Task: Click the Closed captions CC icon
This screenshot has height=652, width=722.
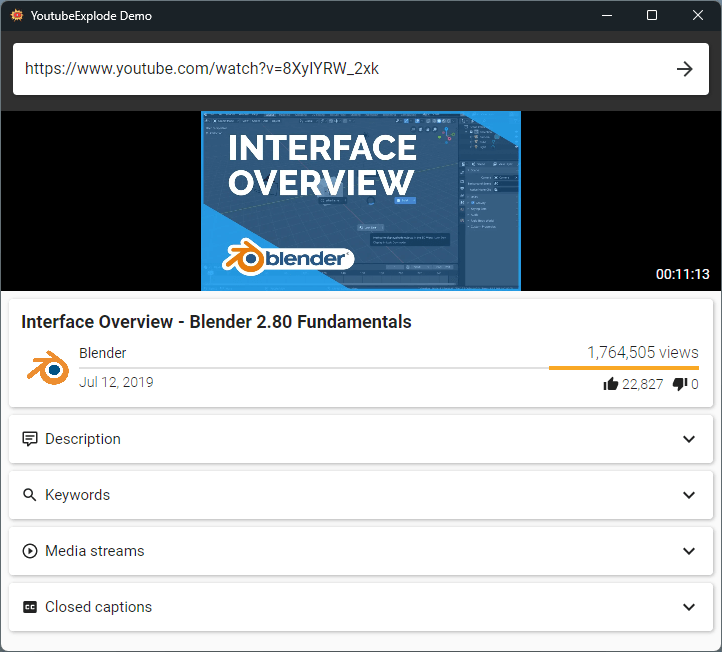Action: (x=30, y=607)
